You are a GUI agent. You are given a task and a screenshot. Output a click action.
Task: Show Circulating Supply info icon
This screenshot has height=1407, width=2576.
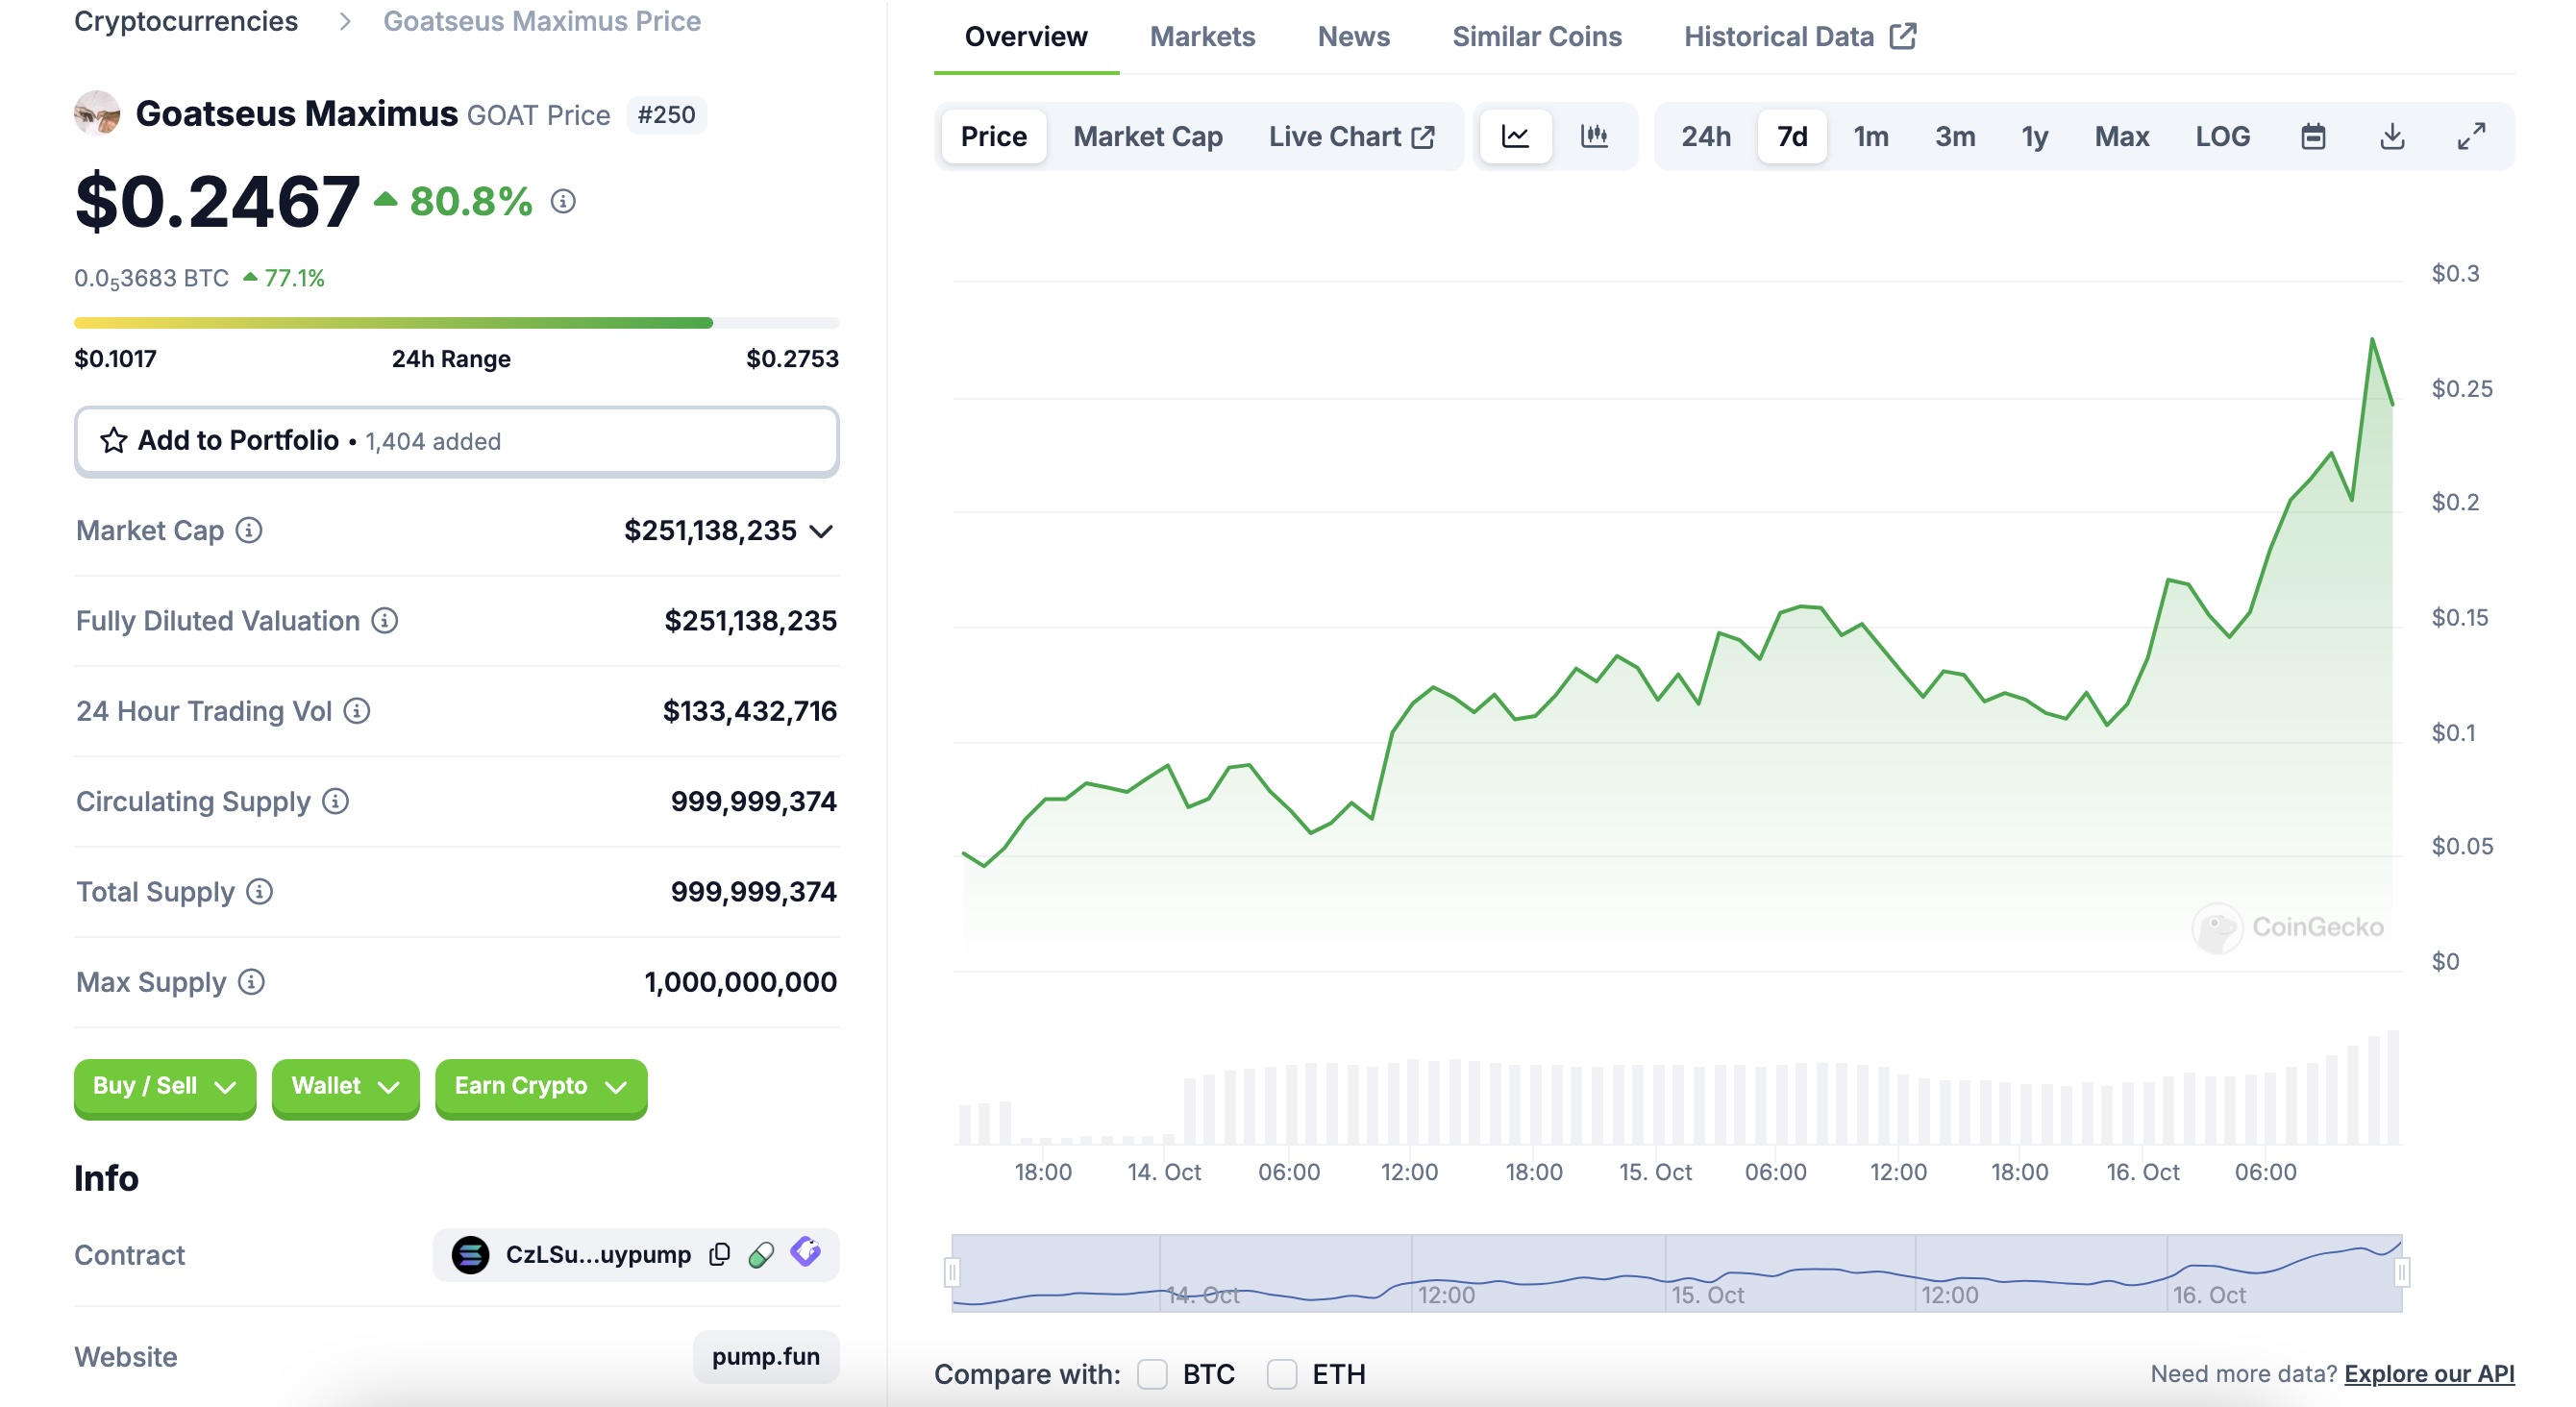[336, 801]
